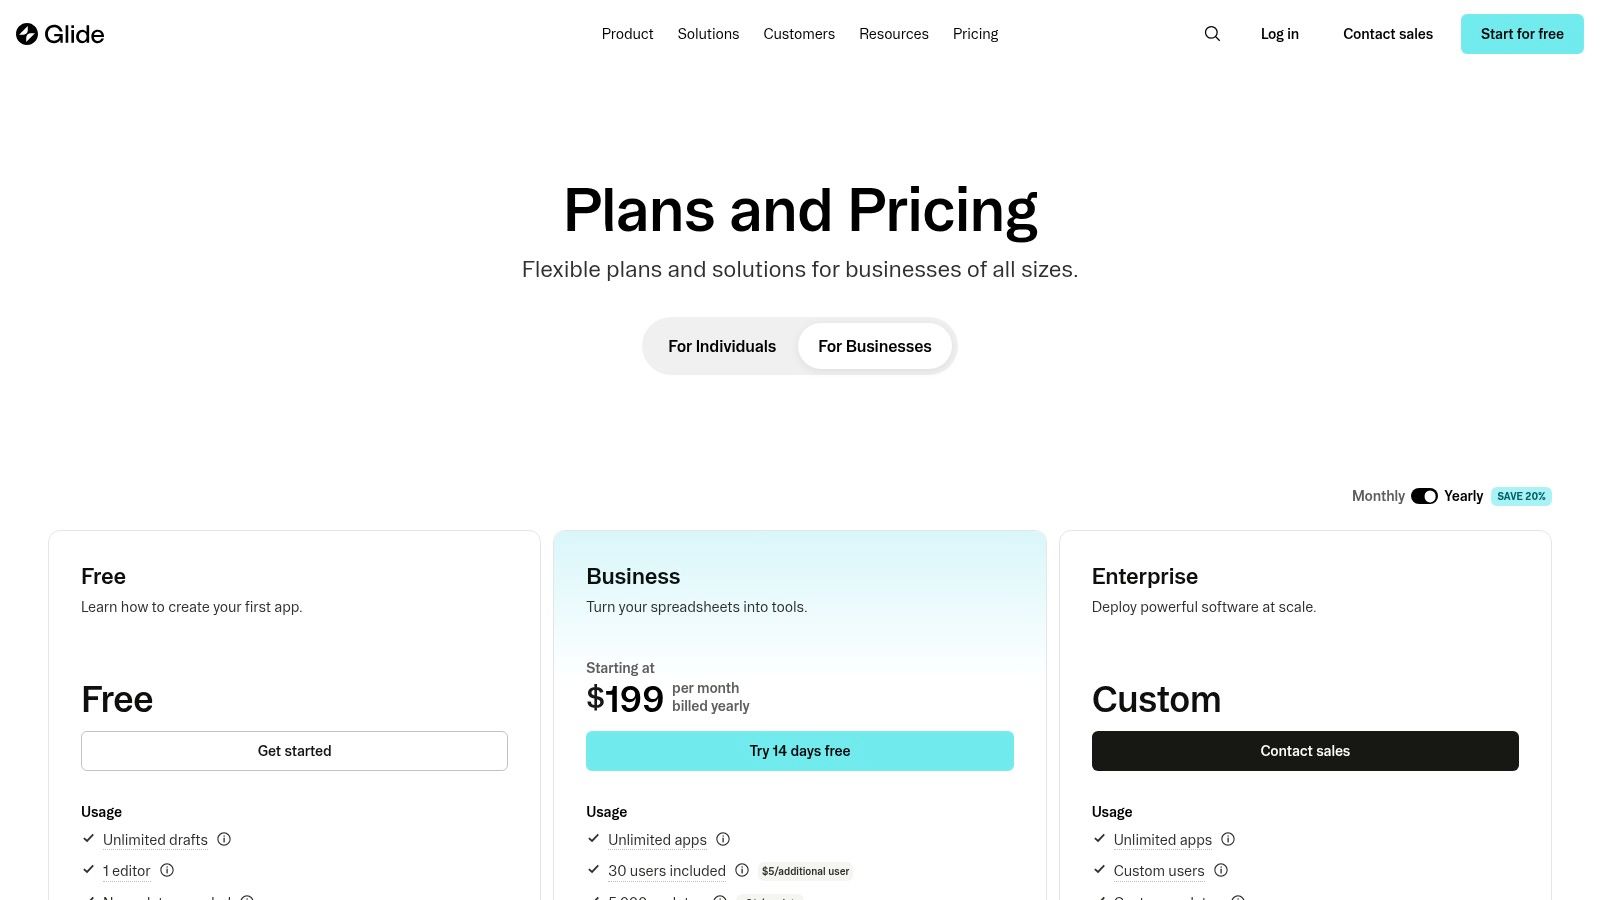
Task: Click the info icon for Enterprise Unlimited apps
Action: click(x=1228, y=840)
